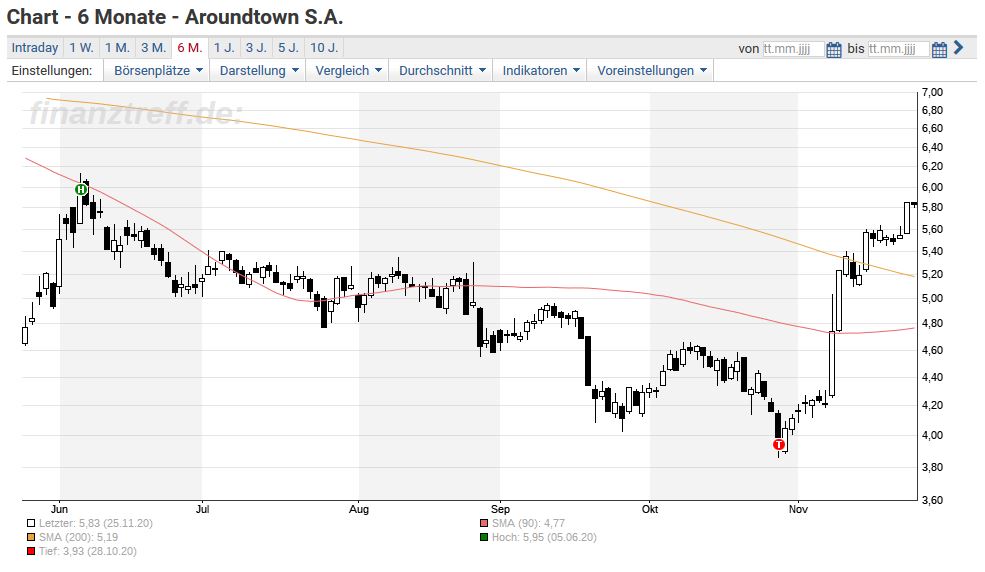The image size is (985, 572).
Task: Click the 'Tief: 3,93 (28.10.20)' legend text
Action: [x=87, y=551]
